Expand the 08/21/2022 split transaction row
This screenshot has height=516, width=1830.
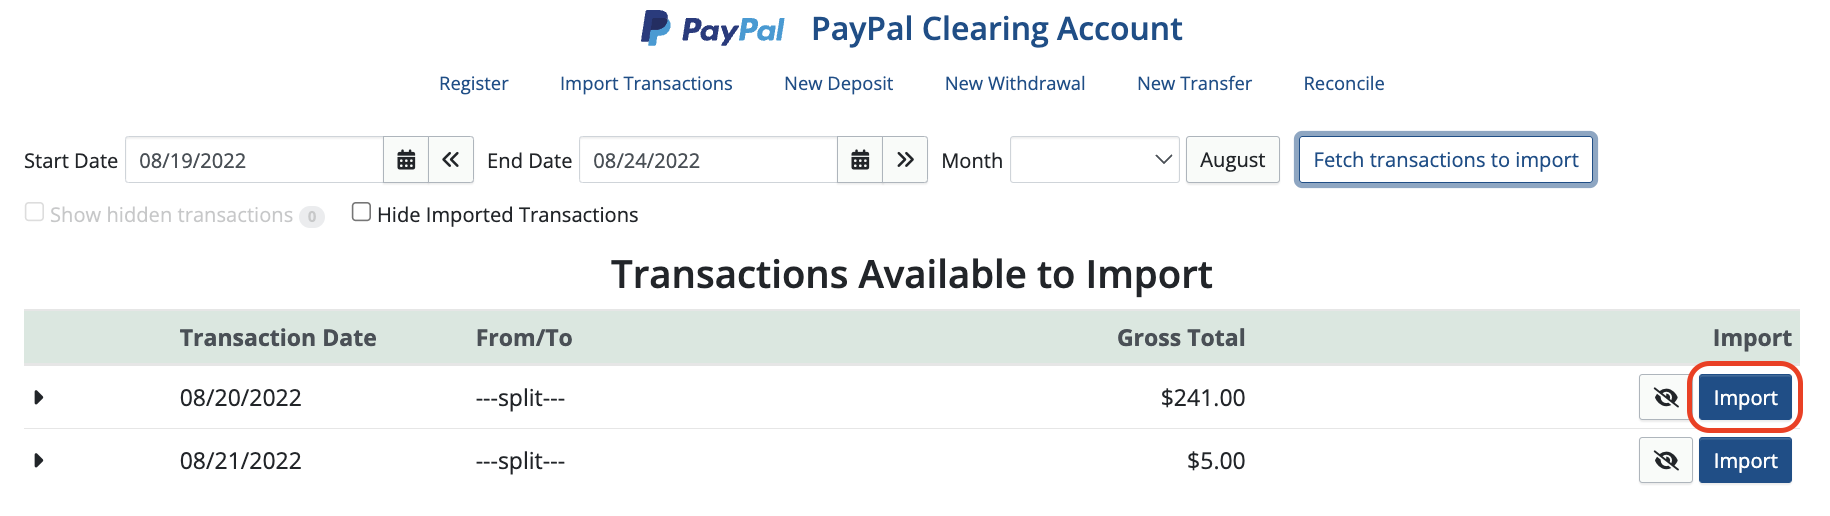[38, 461]
